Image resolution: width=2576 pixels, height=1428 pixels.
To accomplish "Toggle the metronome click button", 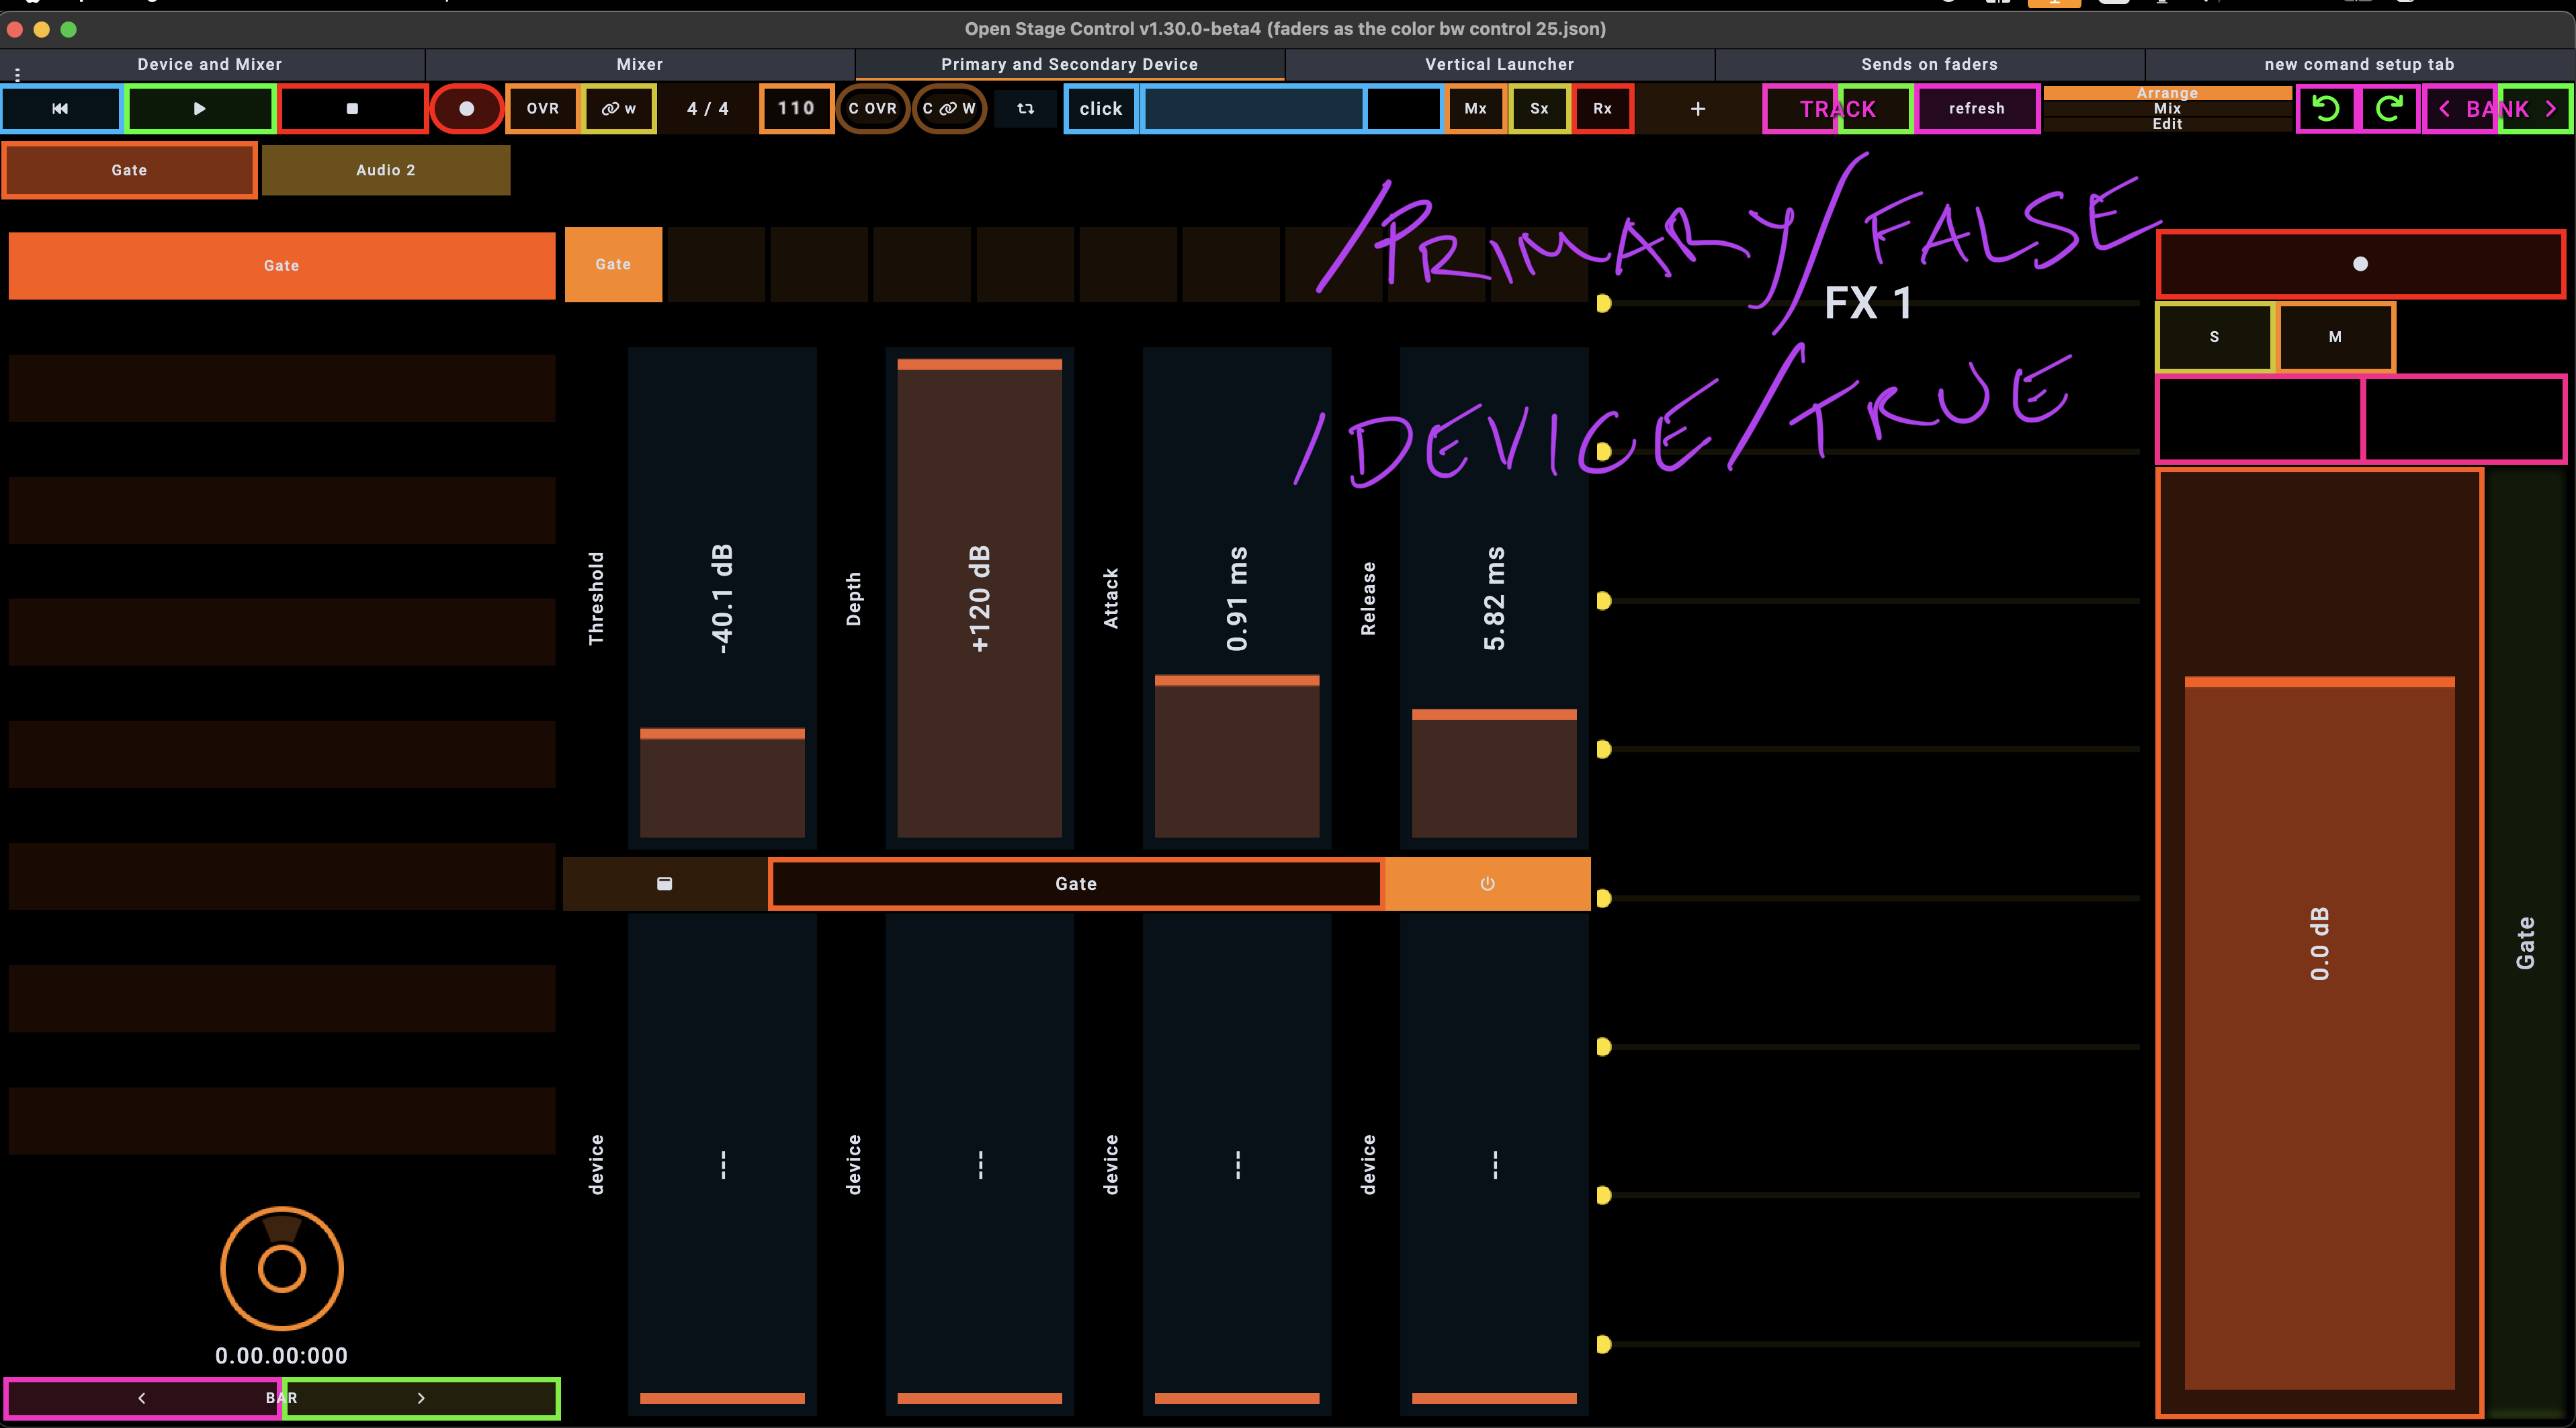I will click(x=1100, y=108).
